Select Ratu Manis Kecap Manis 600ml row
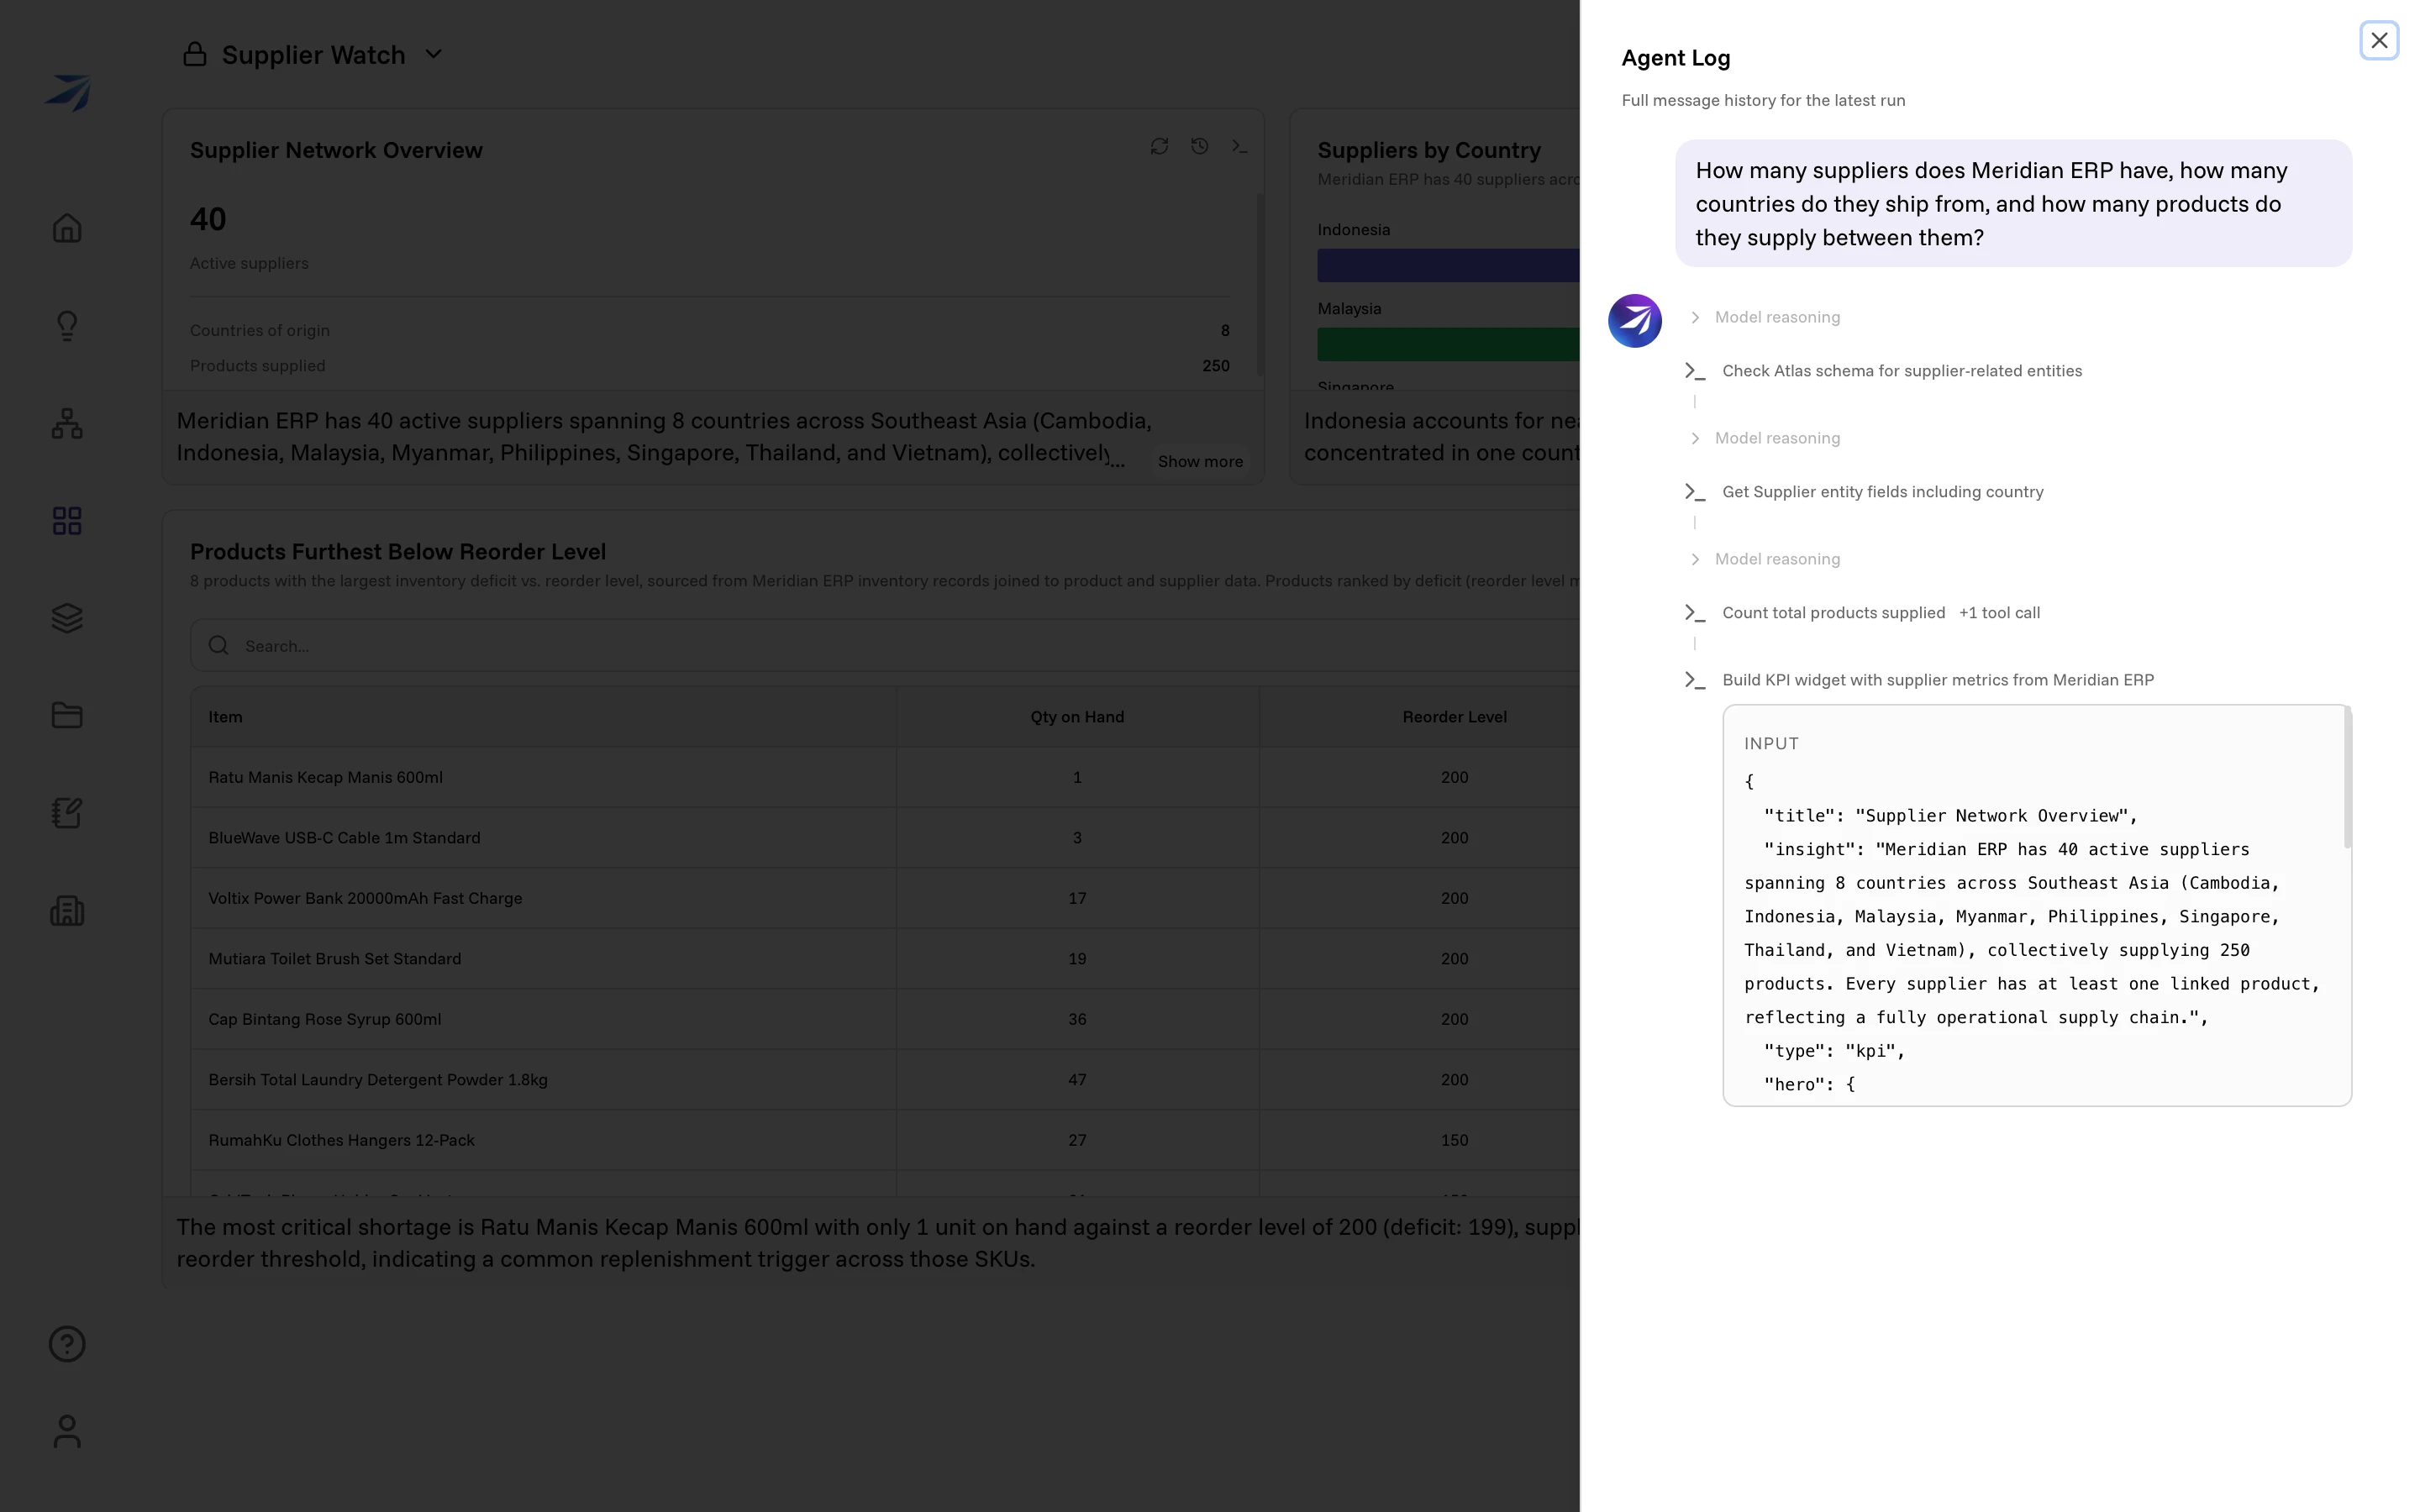2420x1512 pixels. tap(885, 777)
